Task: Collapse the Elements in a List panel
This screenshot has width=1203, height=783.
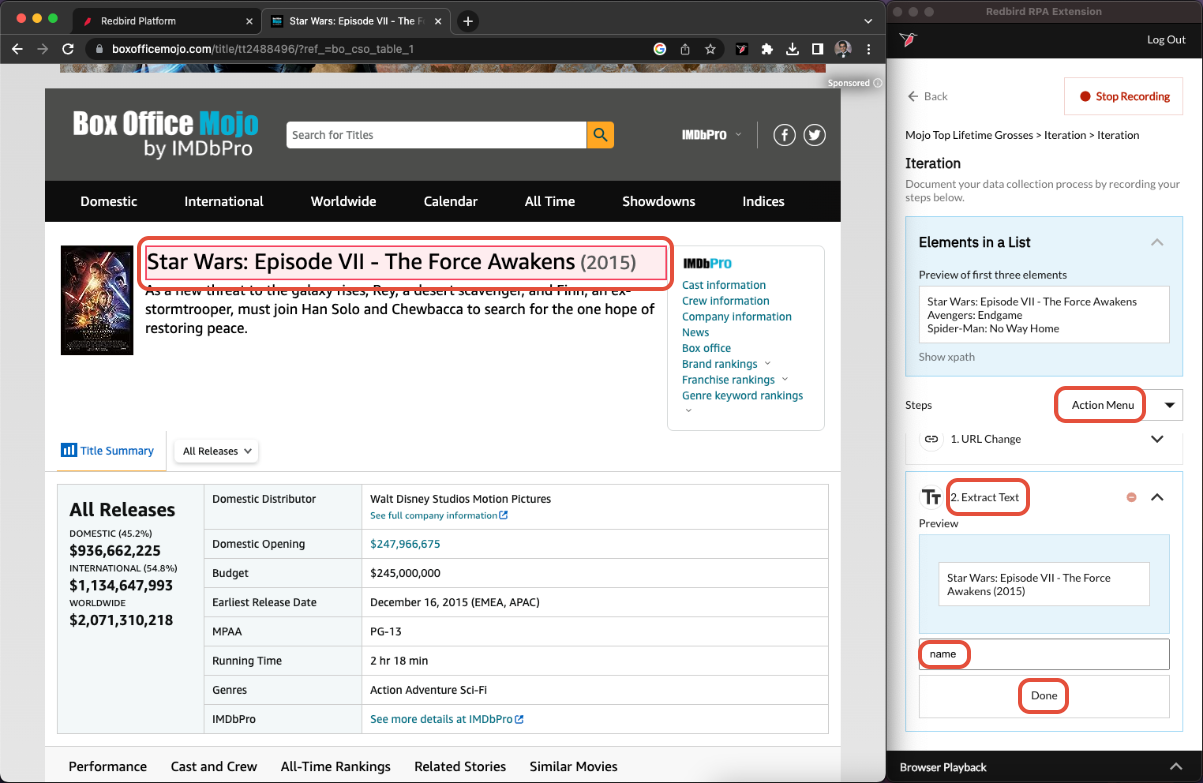Action: click(1157, 242)
